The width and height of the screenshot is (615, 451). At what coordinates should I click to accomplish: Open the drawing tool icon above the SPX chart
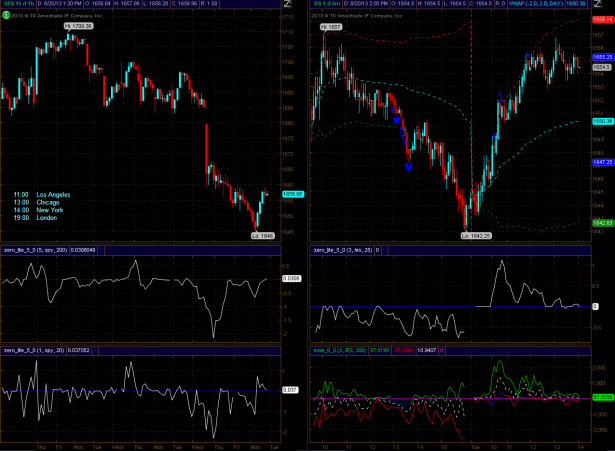coord(287,4)
